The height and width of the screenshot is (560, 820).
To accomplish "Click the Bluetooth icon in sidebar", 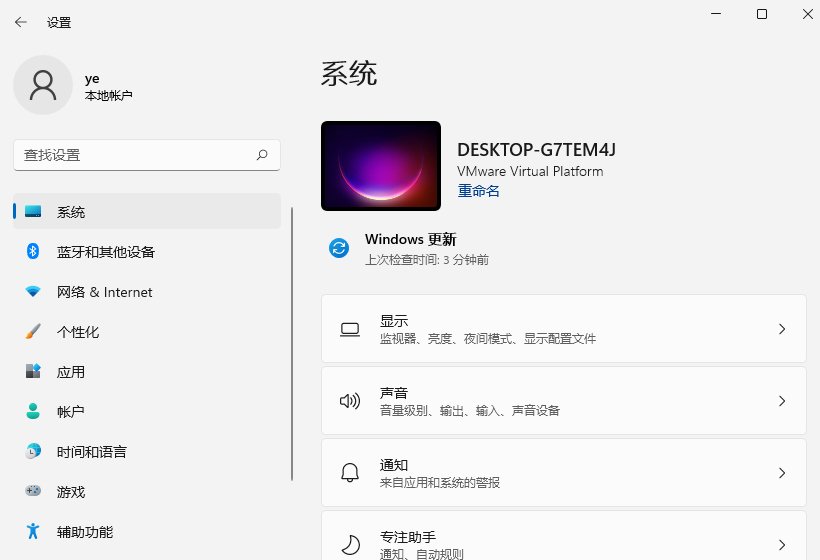I will pyautogui.click(x=33, y=252).
